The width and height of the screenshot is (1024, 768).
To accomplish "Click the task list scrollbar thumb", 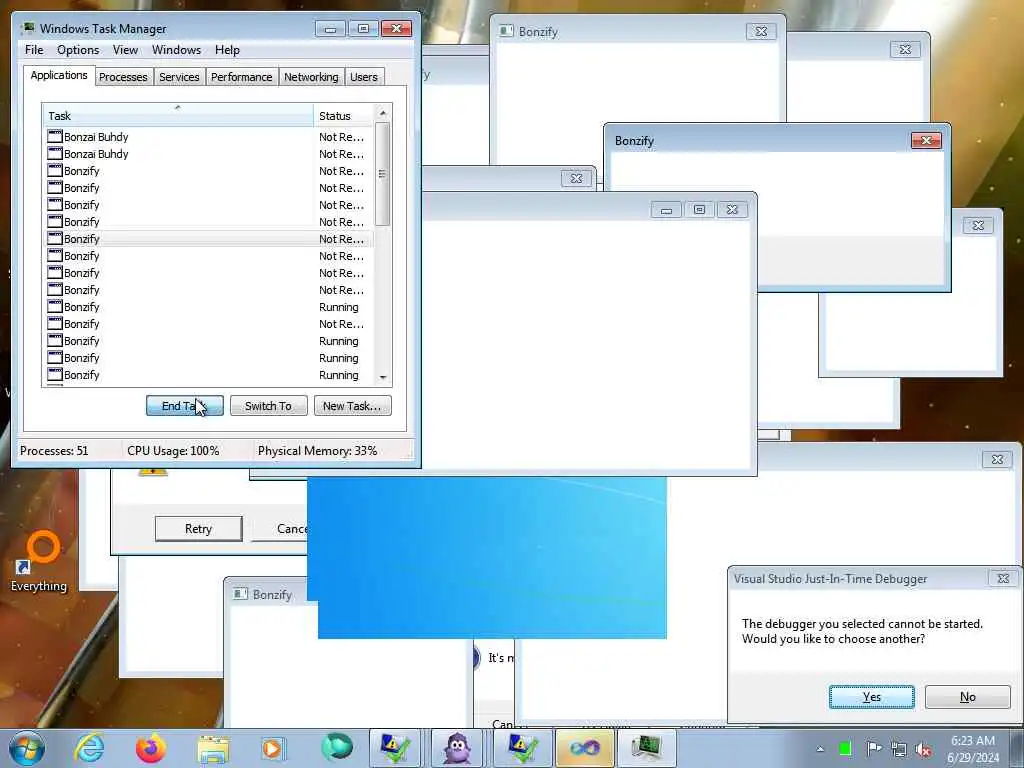I will (x=383, y=174).
